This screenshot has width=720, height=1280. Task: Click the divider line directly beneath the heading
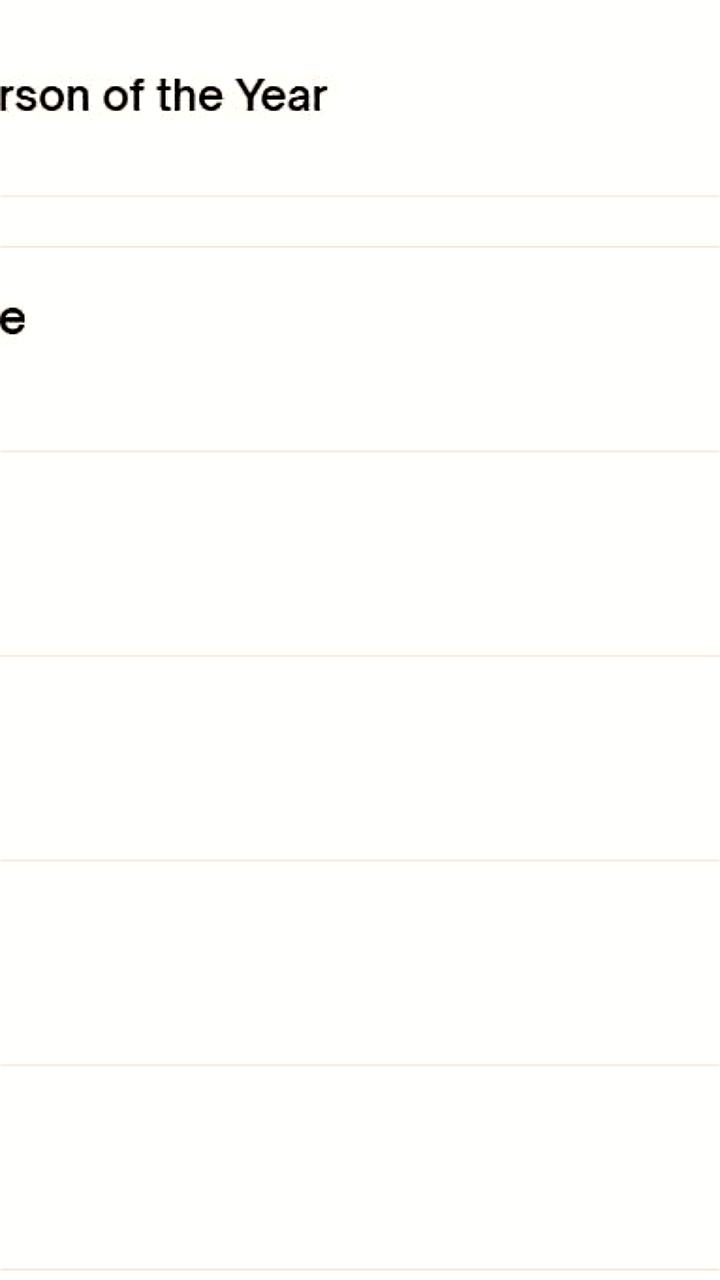coord(360,196)
